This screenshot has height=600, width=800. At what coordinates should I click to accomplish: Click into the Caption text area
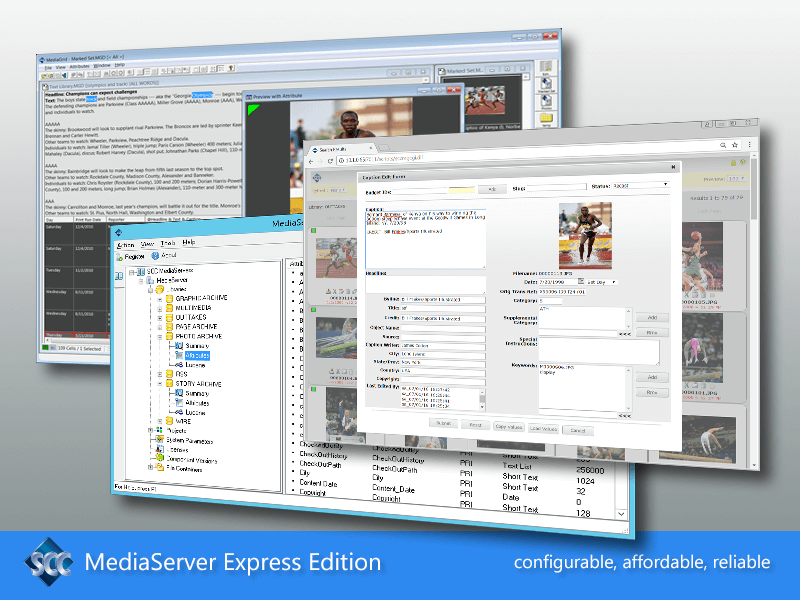click(425, 239)
